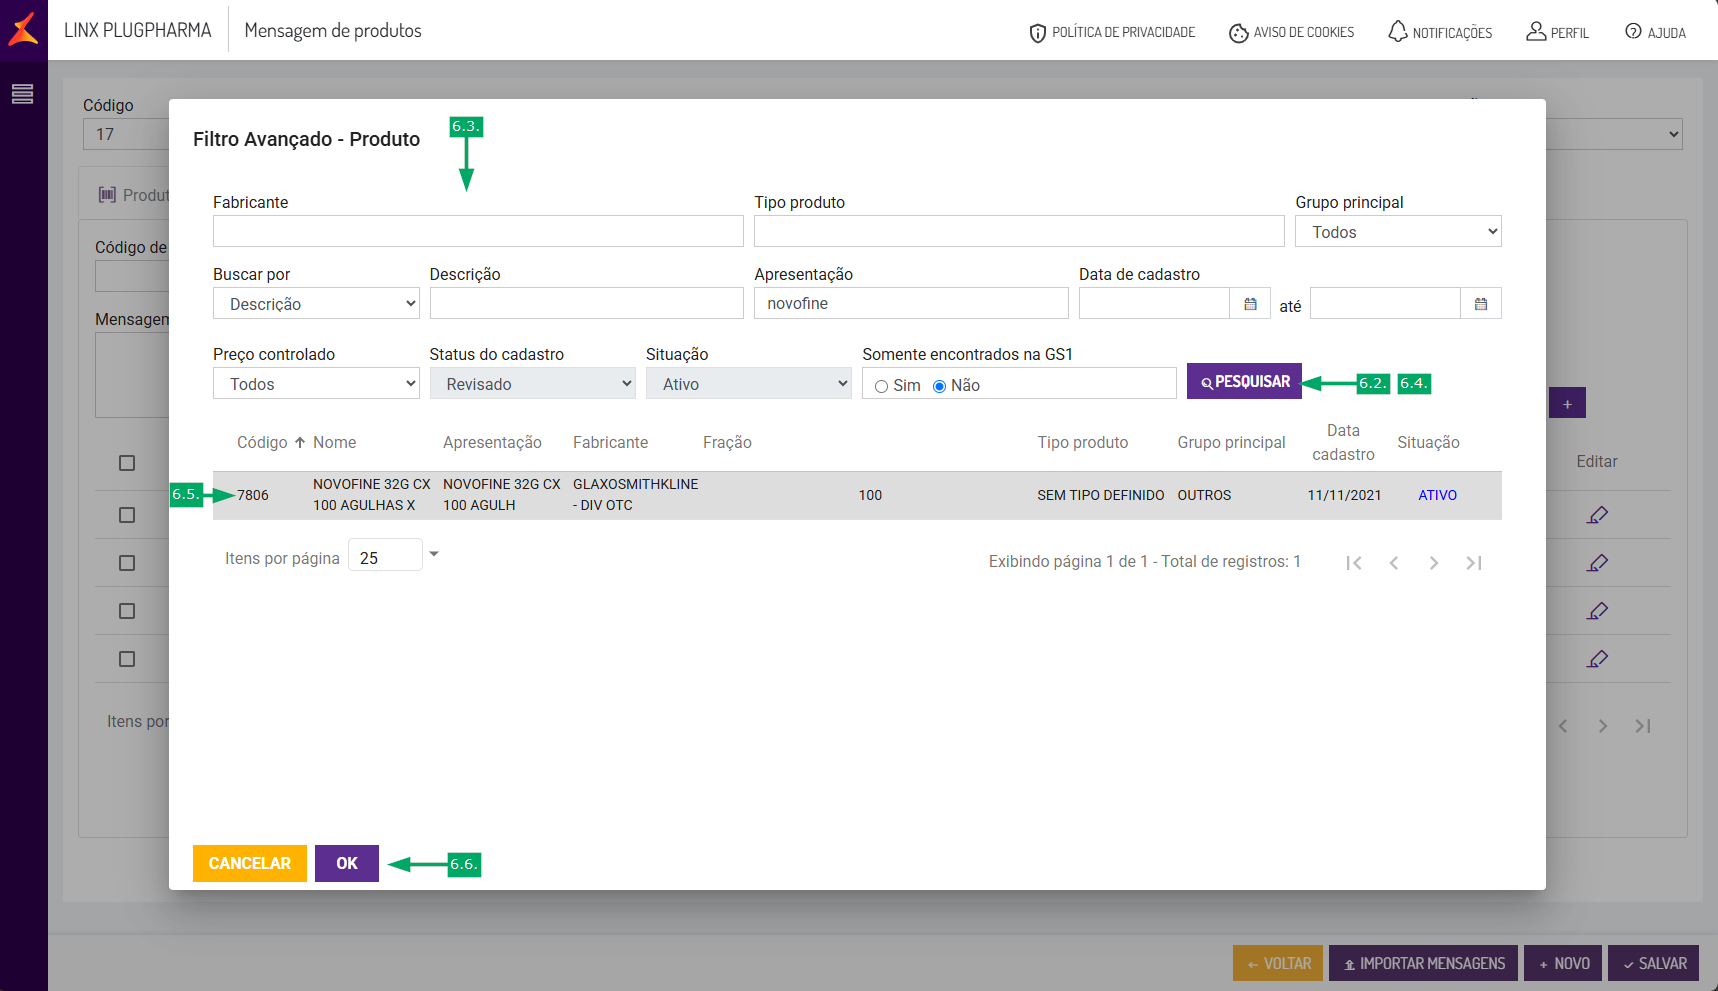Check the last row checkbox in background table
The width and height of the screenshot is (1718, 991).
pos(127,659)
